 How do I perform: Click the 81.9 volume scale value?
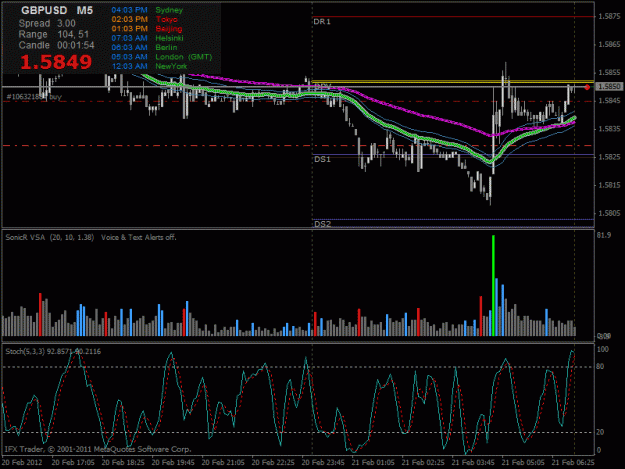pyautogui.click(x=604, y=235)
